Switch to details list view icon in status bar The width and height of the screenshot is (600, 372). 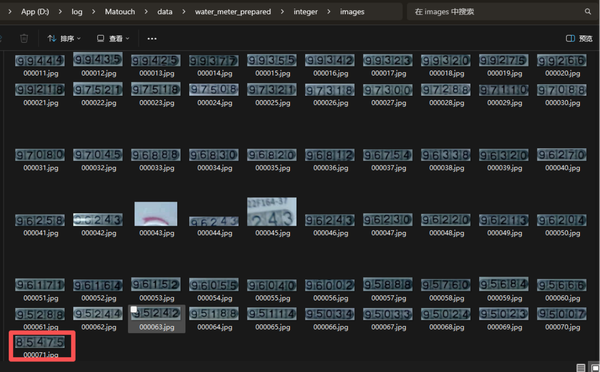tap(580, 367)
